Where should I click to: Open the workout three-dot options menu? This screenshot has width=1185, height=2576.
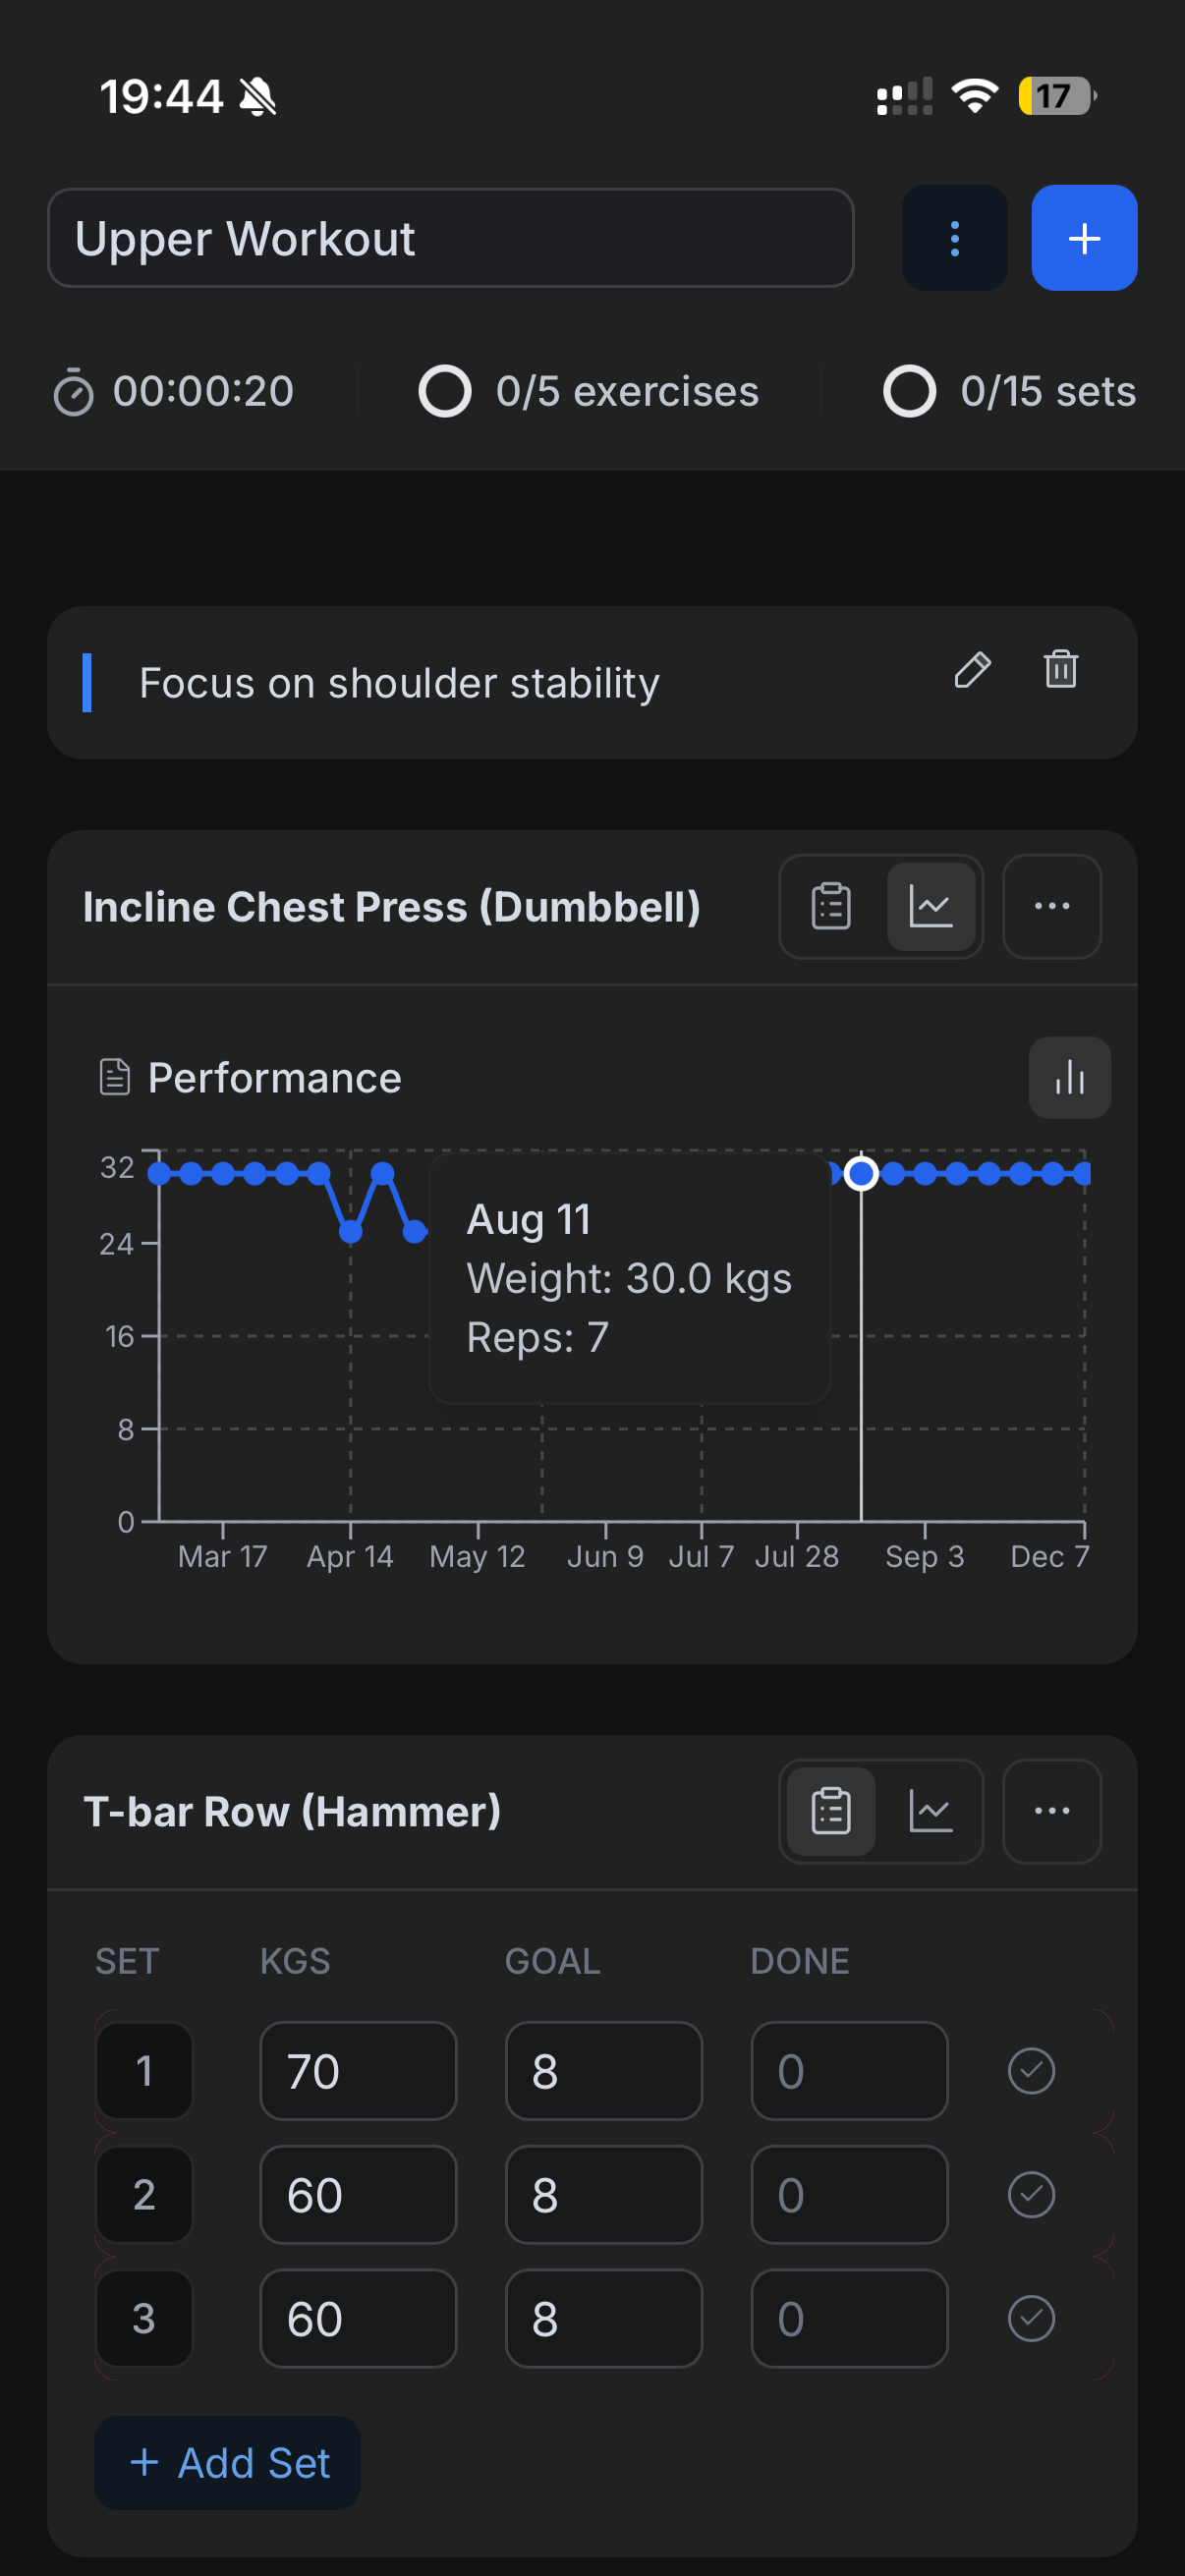(954, 238)
